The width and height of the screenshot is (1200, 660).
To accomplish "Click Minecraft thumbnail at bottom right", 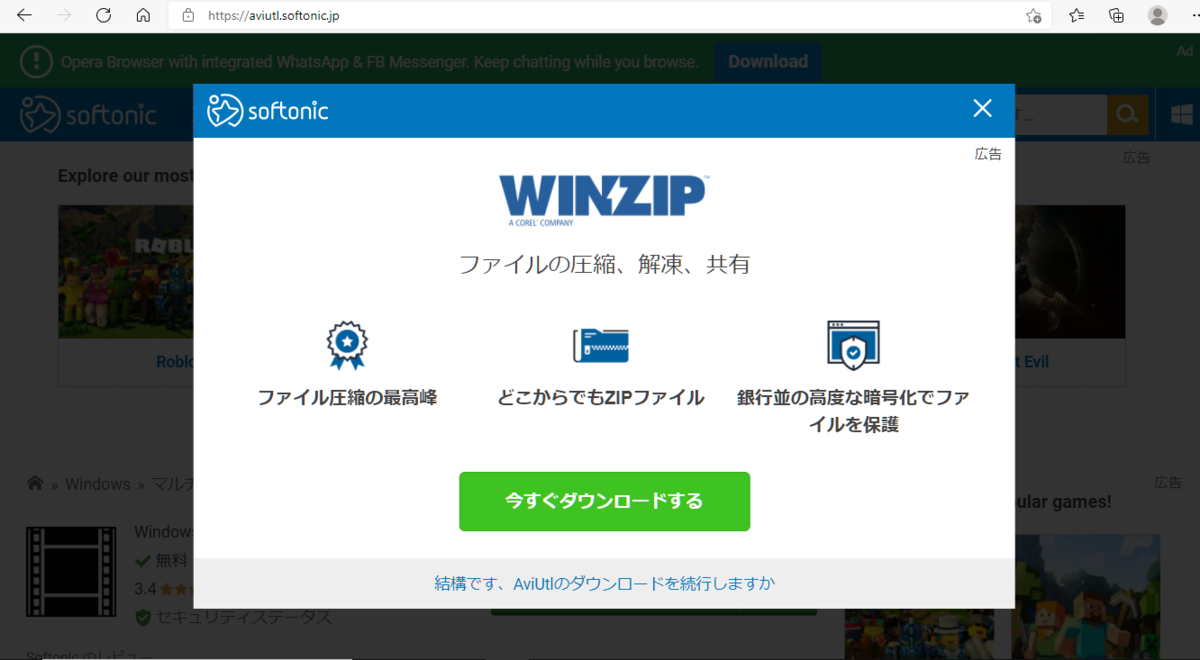I will pyautogui.click(x=1085, y=596).
